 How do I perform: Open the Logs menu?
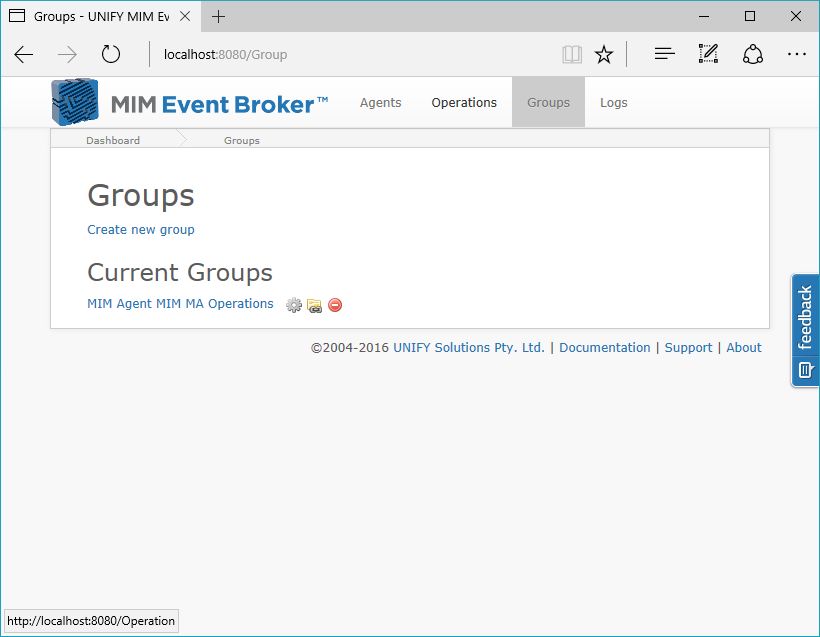click(x=613, y=103)
